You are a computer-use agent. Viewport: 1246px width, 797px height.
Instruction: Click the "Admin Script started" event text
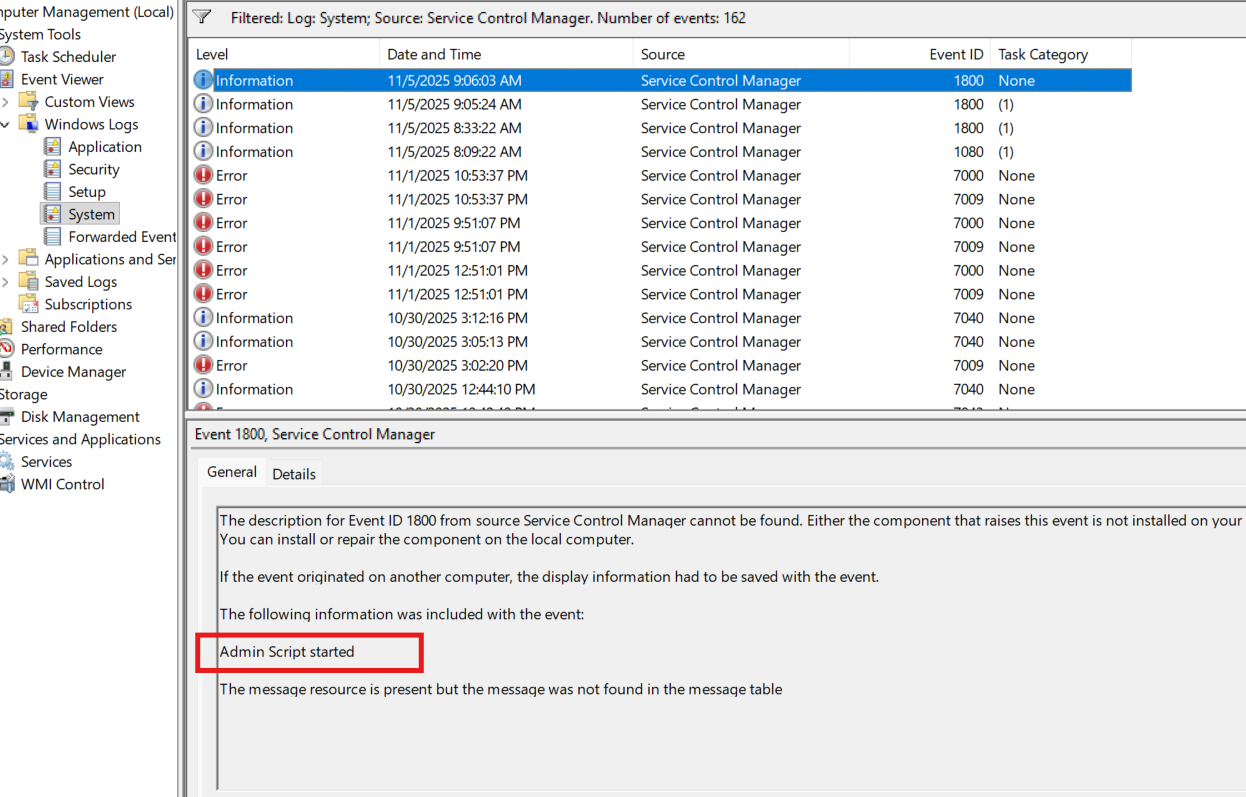287,652
